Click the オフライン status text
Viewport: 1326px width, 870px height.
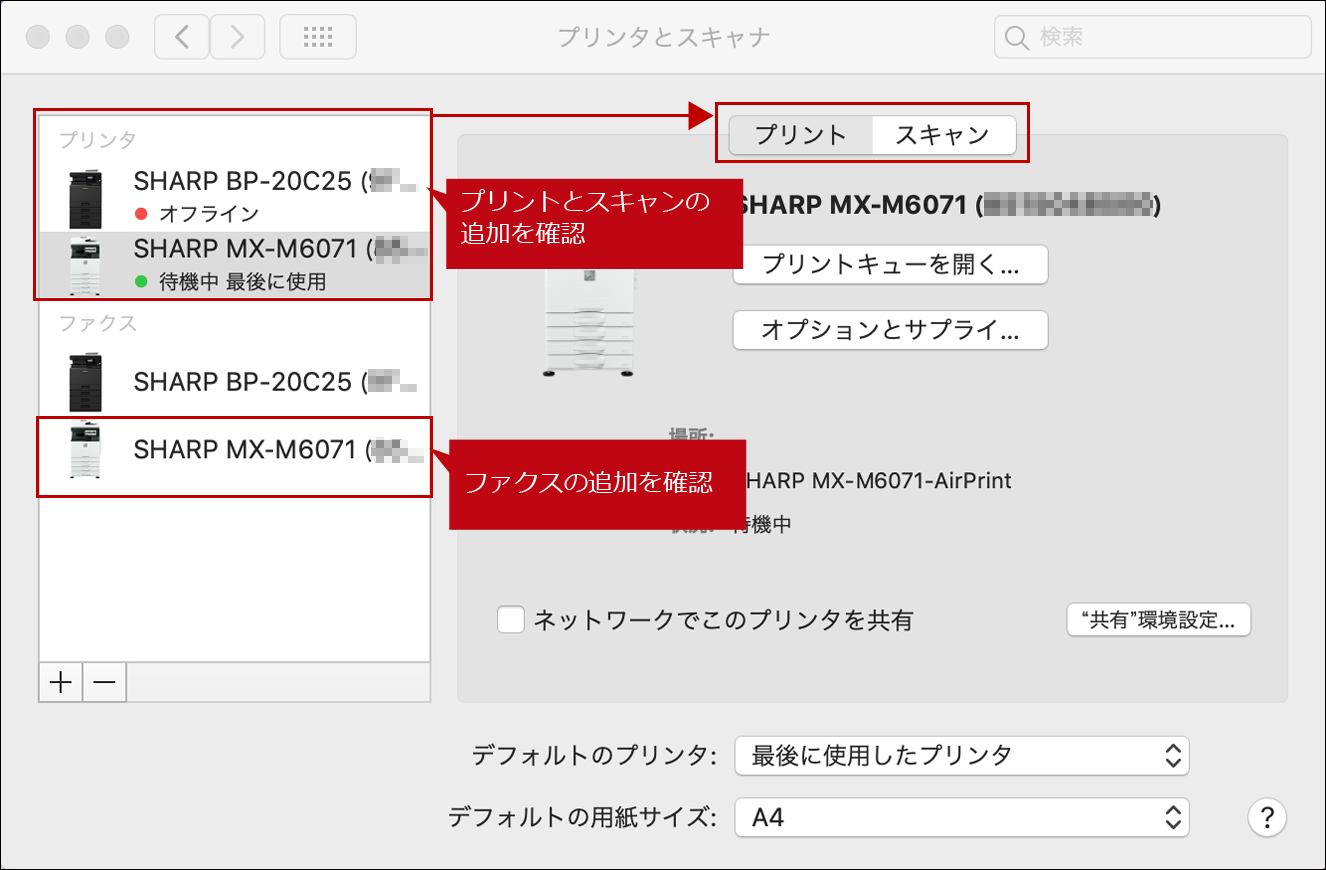208,213
